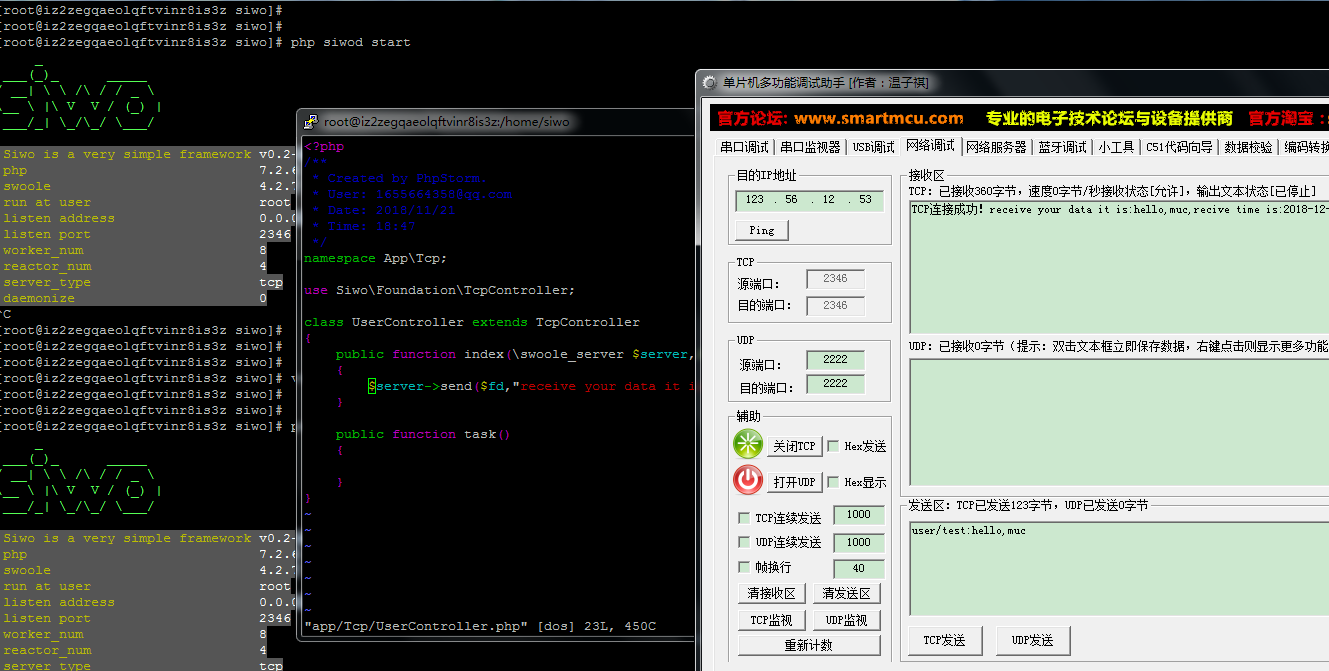This screenshot has width=1329, height=671.
Task: Click the 关闭TCP button
Action: [794, 446]
